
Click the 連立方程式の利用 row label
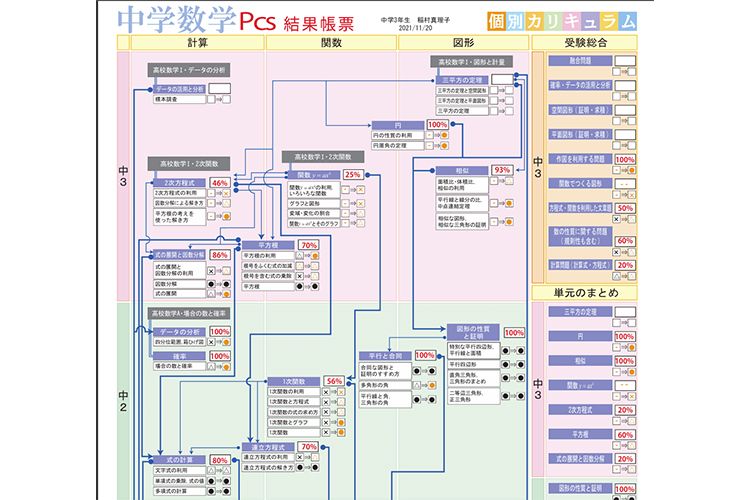coord(268,457)
